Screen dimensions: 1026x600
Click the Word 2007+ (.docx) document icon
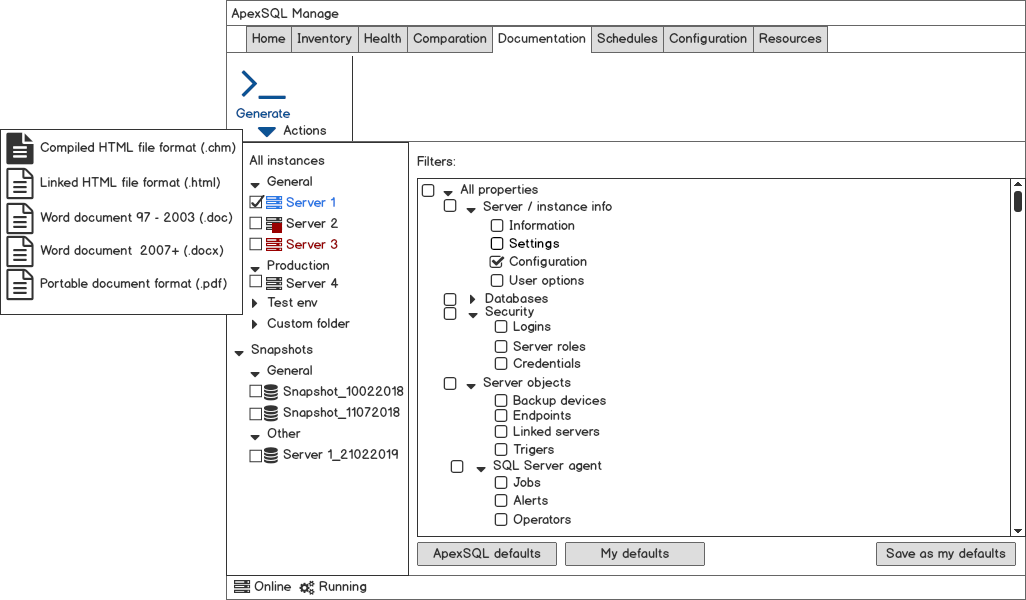pos(20,251)
